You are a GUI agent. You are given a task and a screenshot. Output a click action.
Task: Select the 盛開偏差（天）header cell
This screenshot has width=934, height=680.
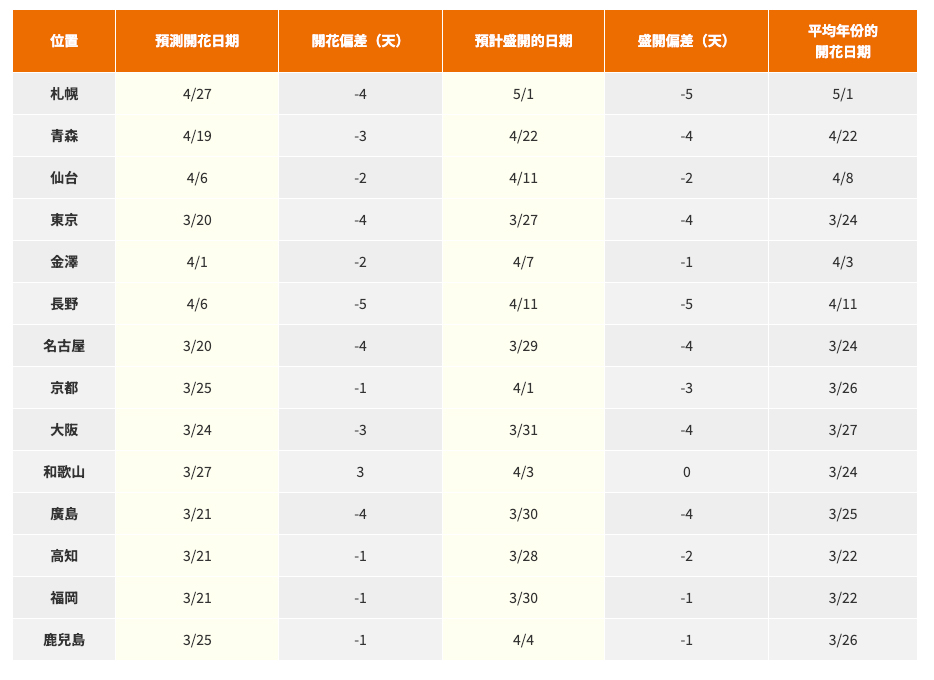686,41
